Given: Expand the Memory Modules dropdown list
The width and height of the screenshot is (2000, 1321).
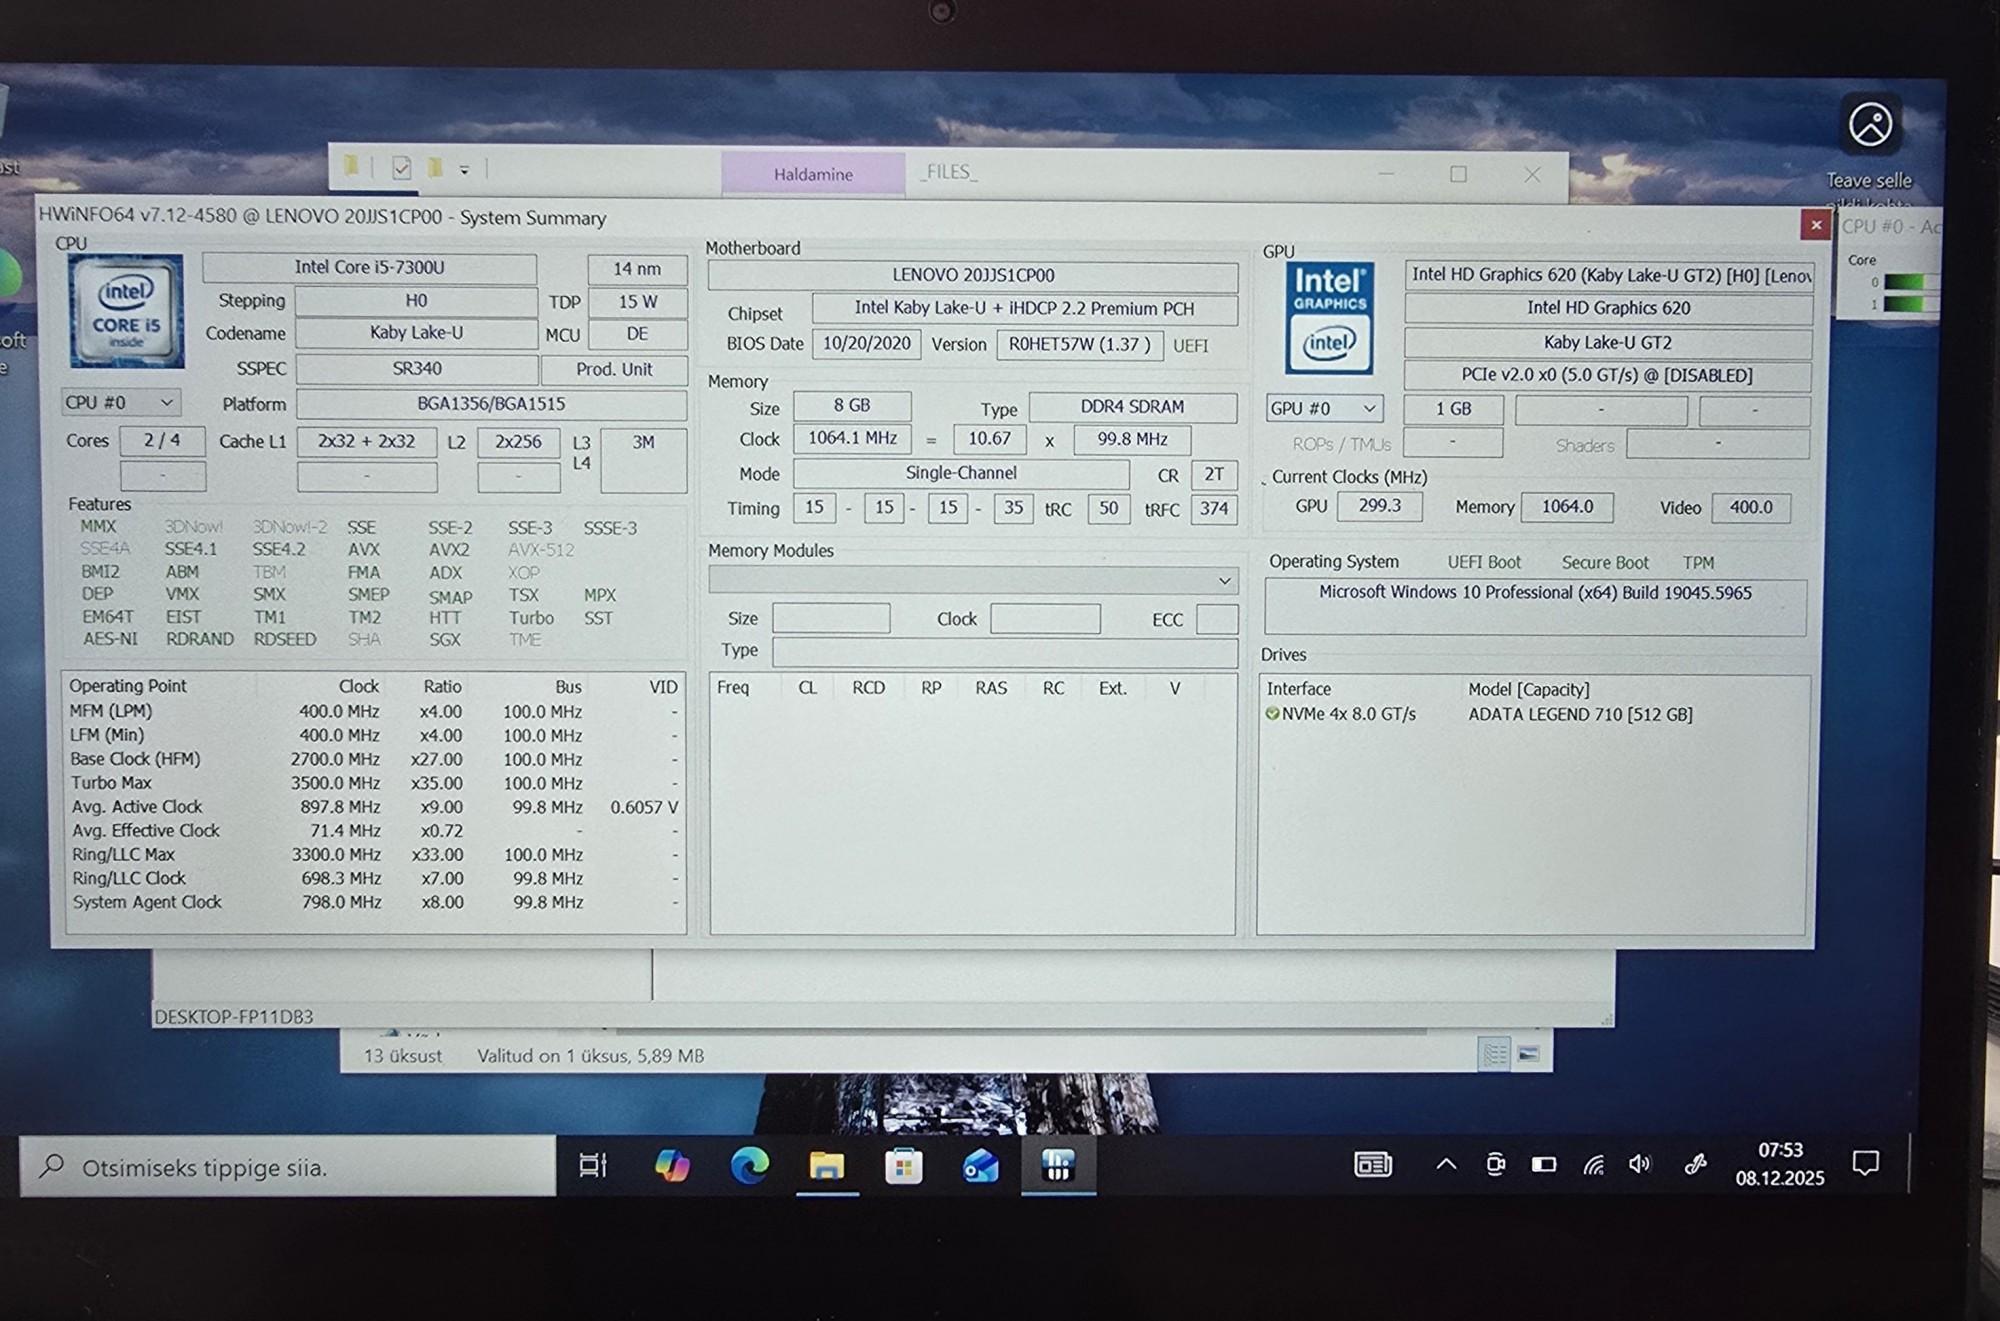Looking at the screenshot, I should 1224,581.
